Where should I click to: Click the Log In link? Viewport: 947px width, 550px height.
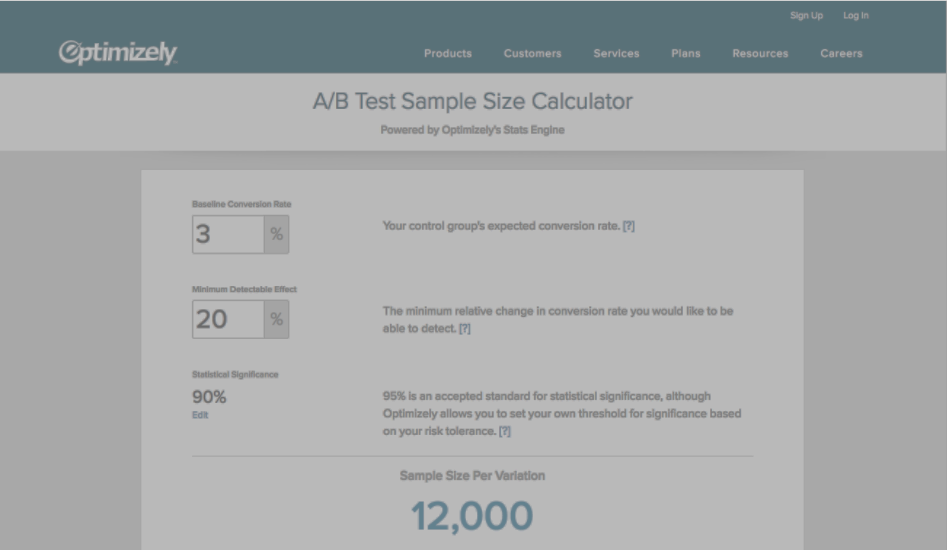[856, 16]
